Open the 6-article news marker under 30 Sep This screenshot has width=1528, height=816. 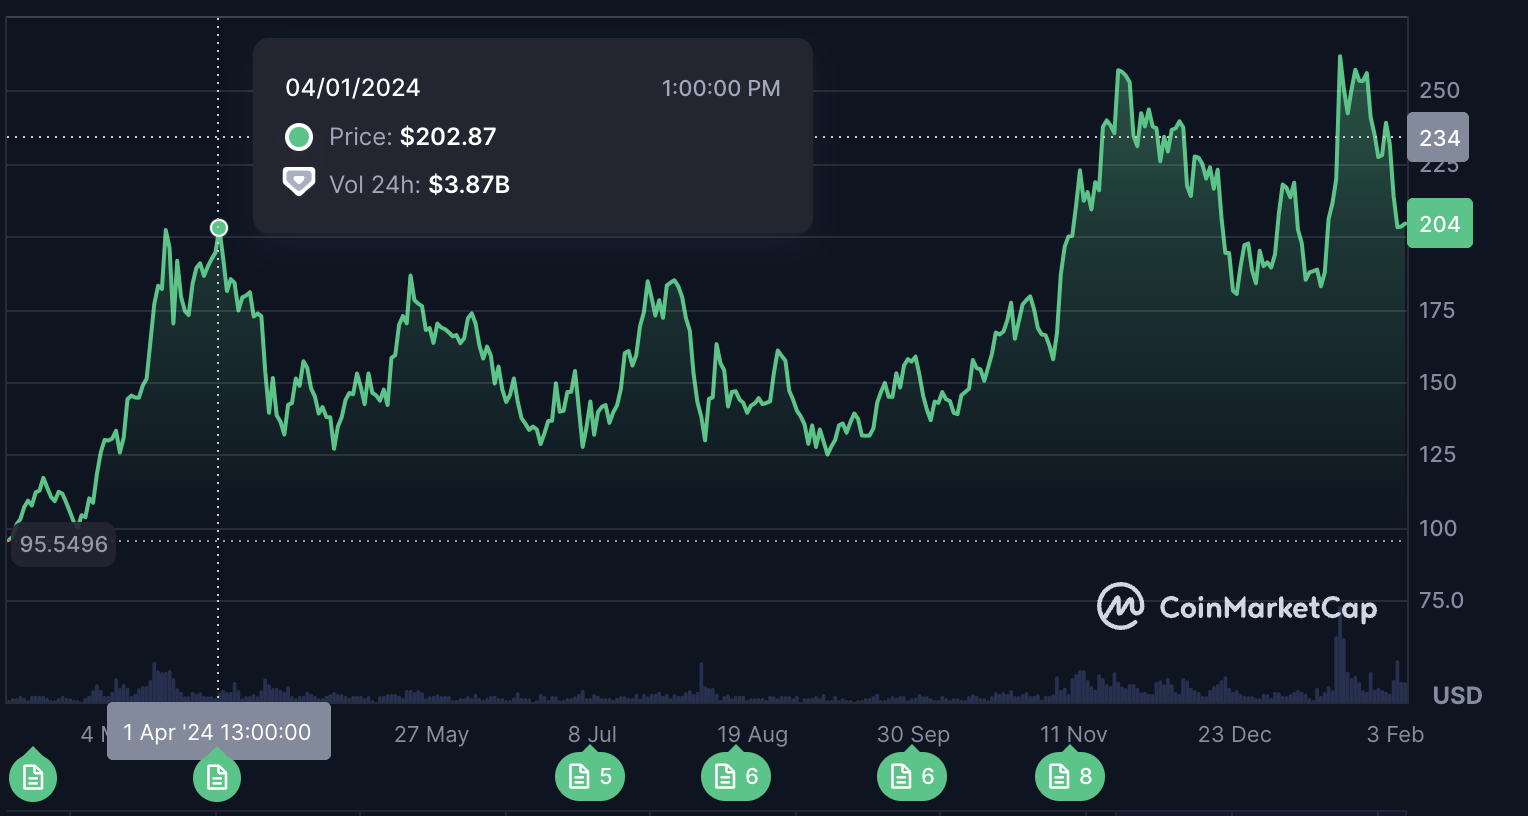coord(912,777)
